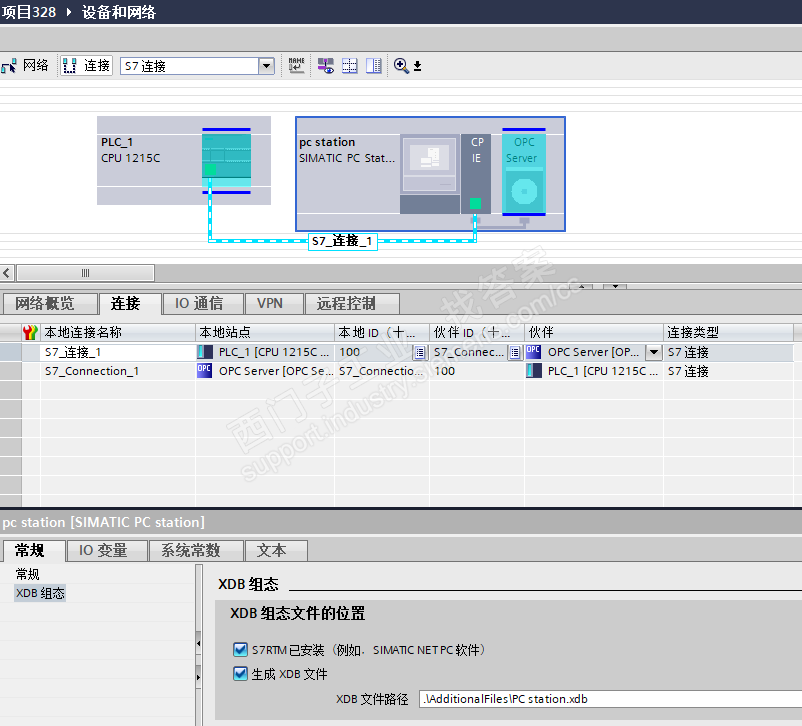Screen dimensions: 802x726
Task: Open the partner OPC Server dropdown arrow
Action: pos(654,352)
